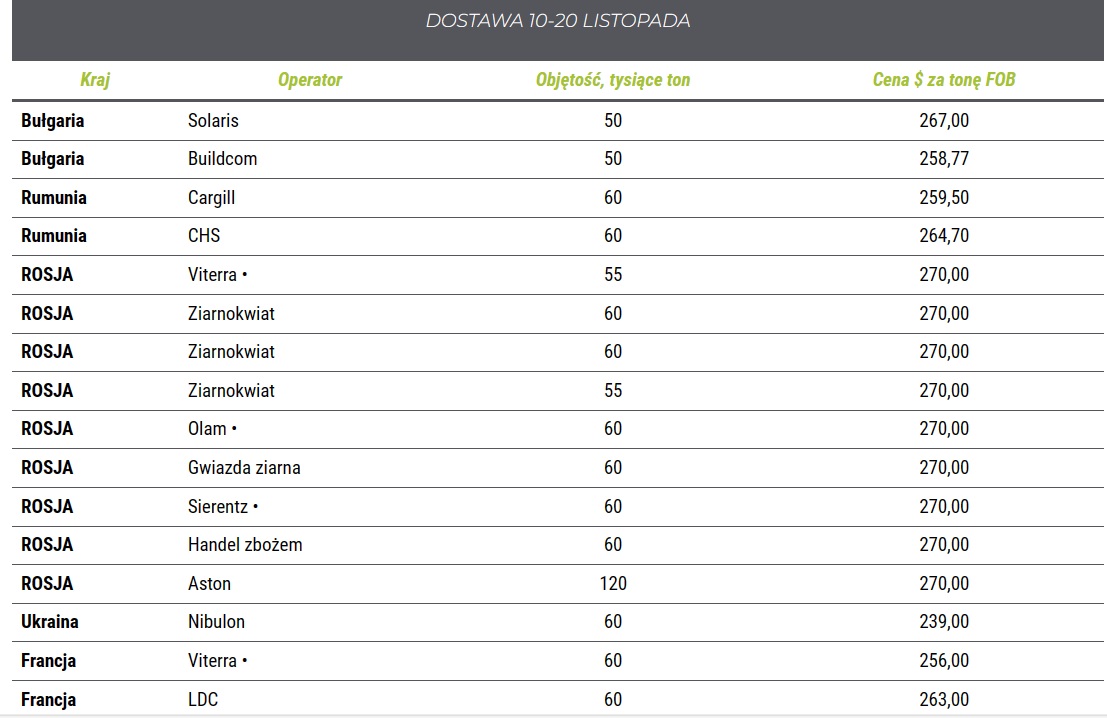The image size is (1107, 718).
Task: Select the operator name 'Aston'
Action: tap(209, 583)
